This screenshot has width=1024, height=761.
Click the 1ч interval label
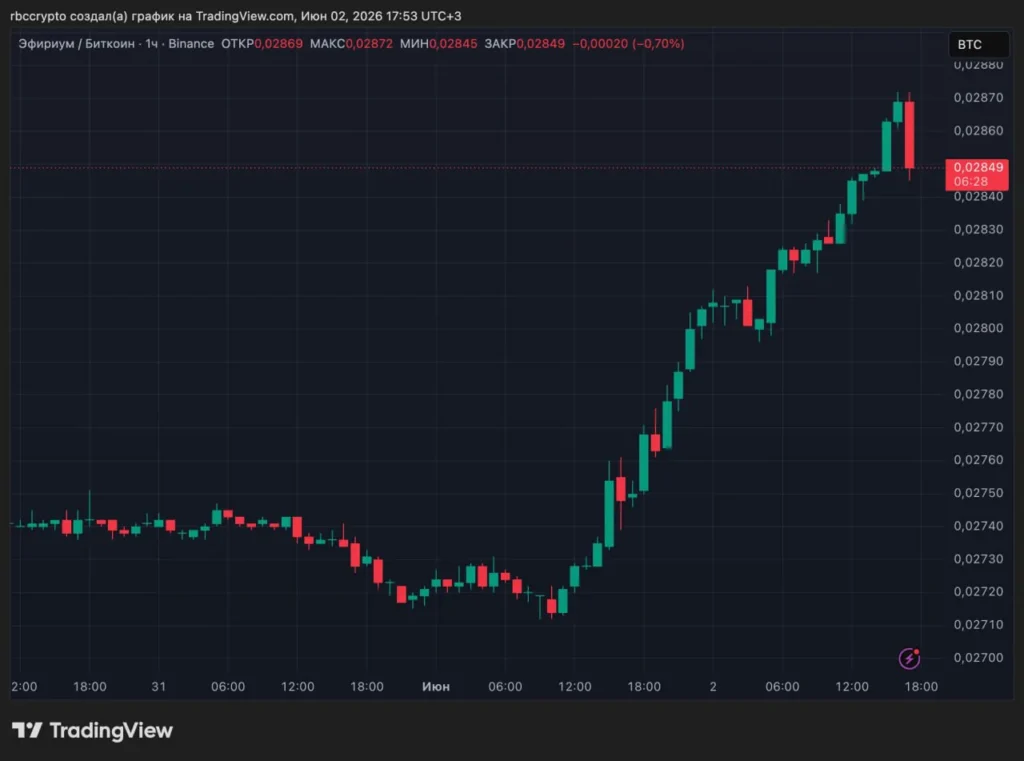tap(152, 44)
